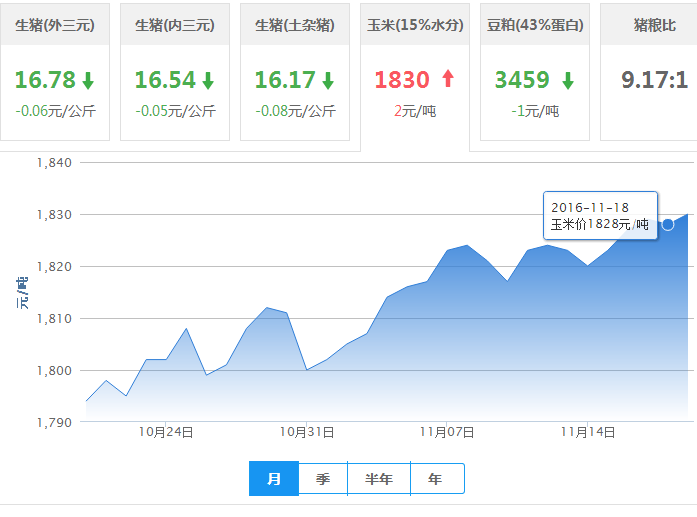The width and height of the screenshot is (697, 517).
Task: Switch chart range to 年
Action: tap(437, 478)
